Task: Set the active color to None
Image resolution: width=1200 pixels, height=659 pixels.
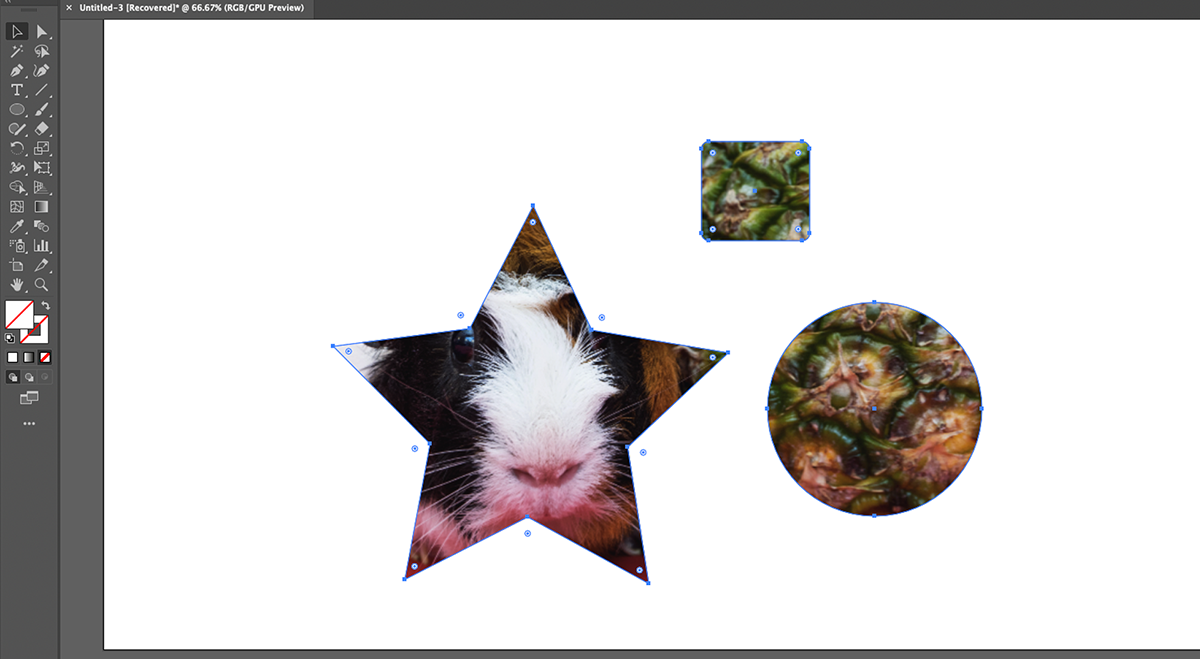Action: coord(44,357)
